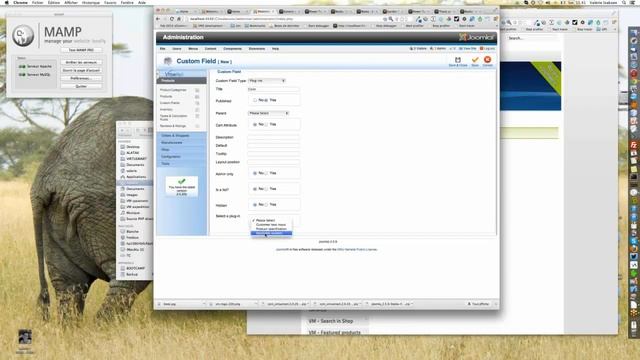Screen dimensions: 640x360
Task: Click the red Cancel icon
Action: 487,60
